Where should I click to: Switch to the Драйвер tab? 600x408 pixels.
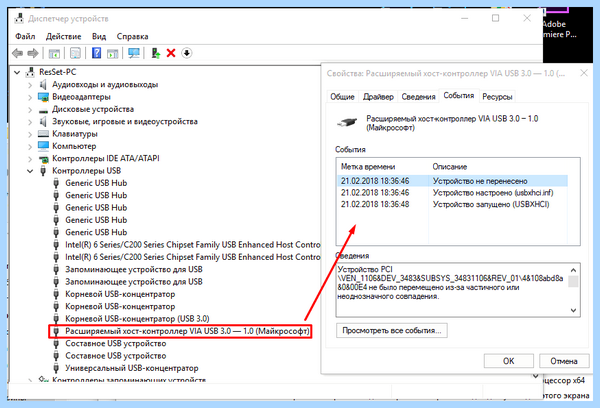(378, 97)
